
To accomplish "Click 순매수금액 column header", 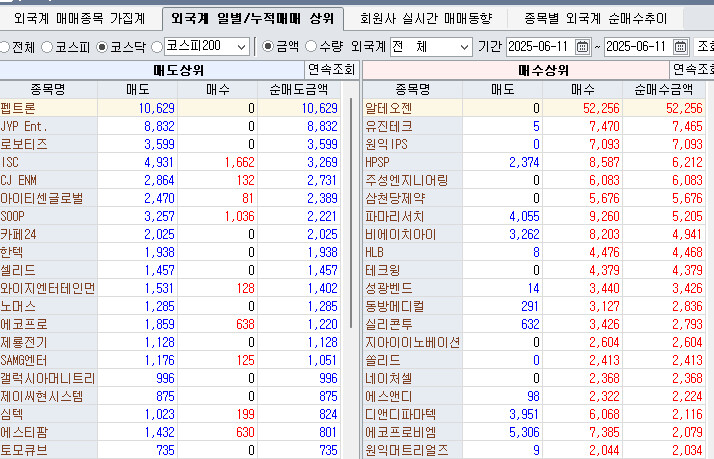I will tap(663, 90).
